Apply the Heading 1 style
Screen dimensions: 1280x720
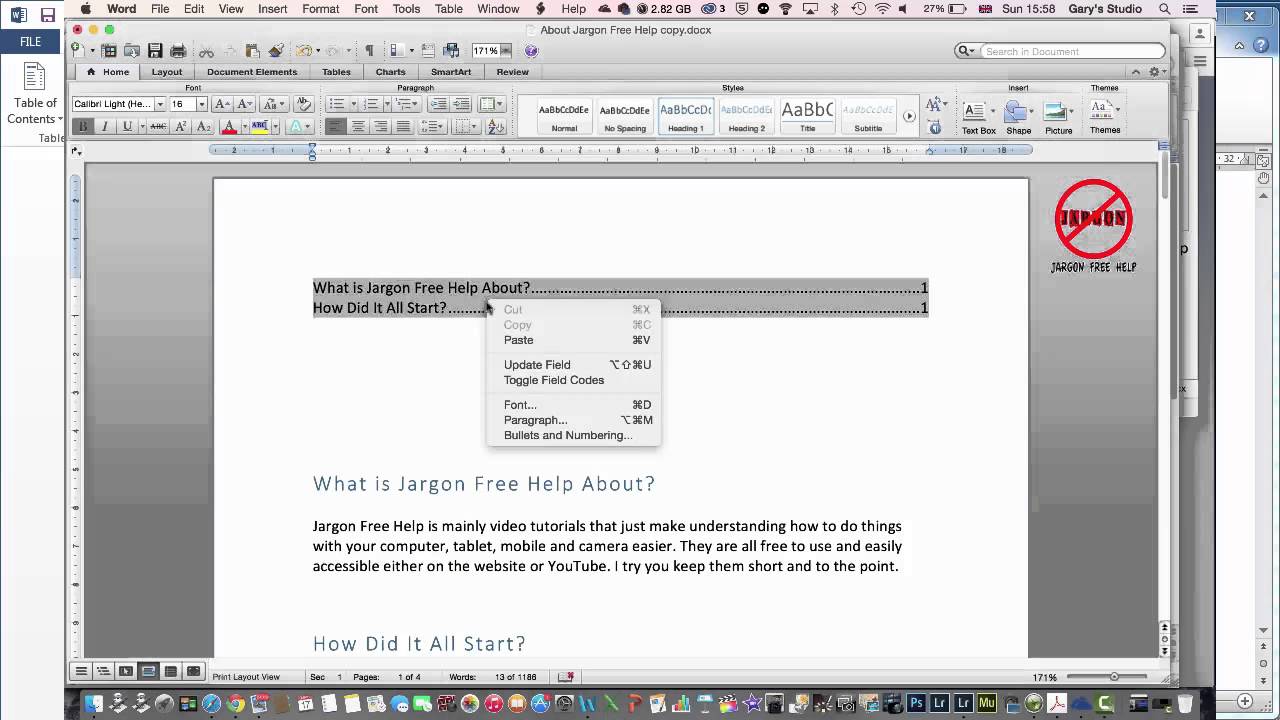pos(686,117)
